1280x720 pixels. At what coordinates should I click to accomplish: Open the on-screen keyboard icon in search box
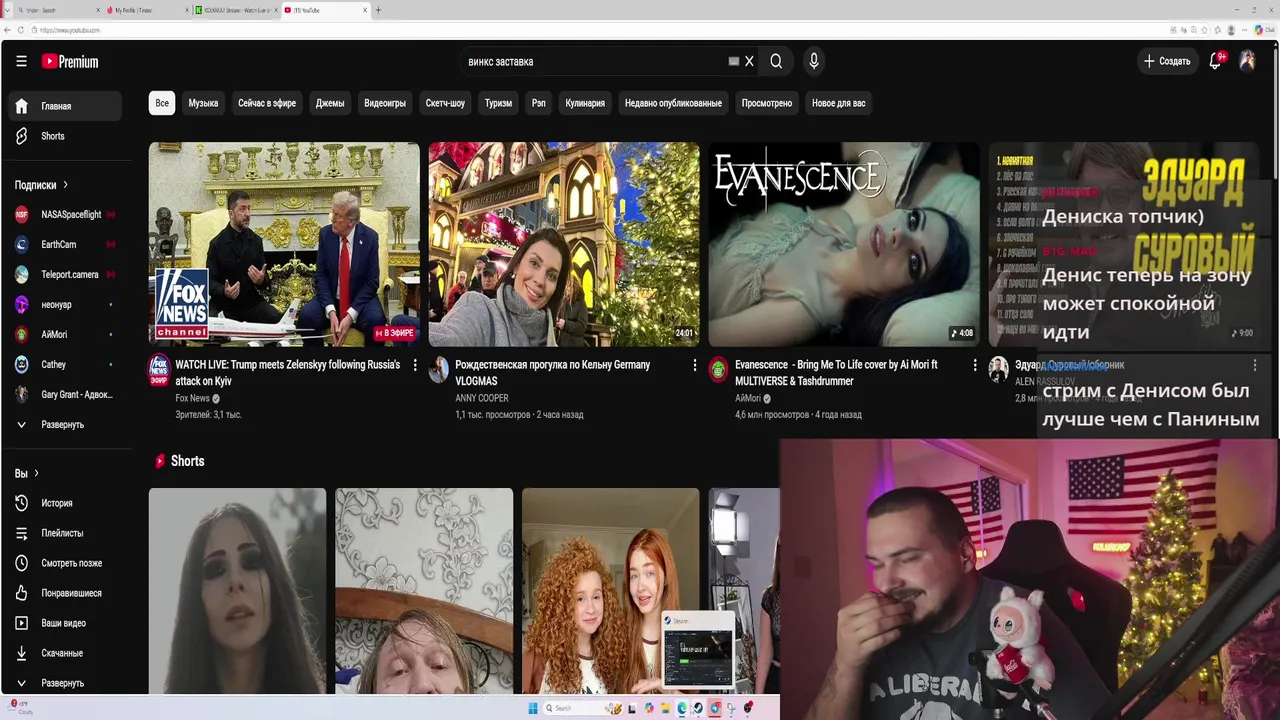[734, 61]
